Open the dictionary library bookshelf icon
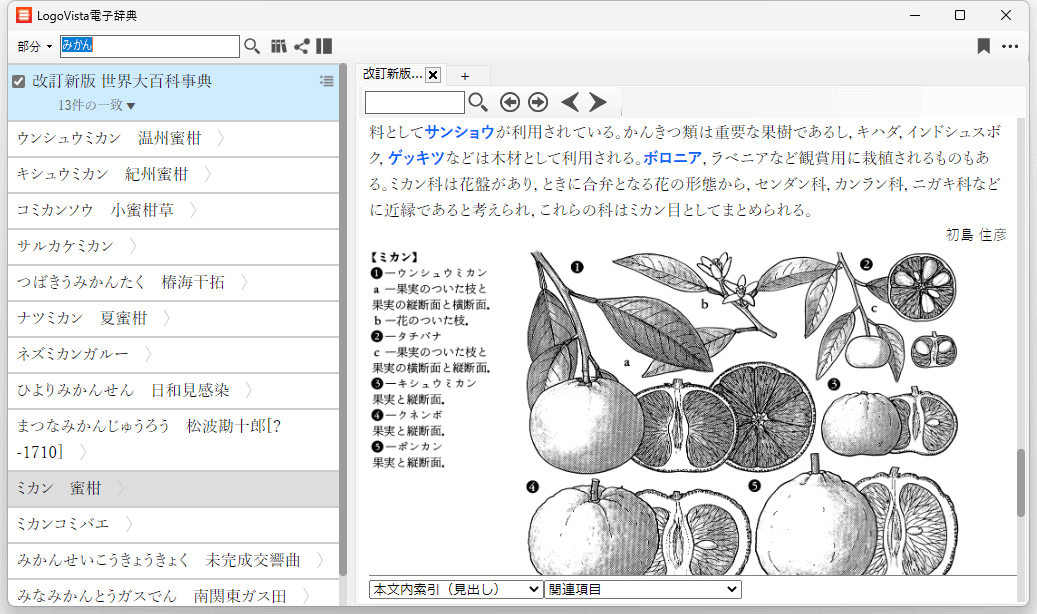1037x614 pixels. [x=279, y=46]
